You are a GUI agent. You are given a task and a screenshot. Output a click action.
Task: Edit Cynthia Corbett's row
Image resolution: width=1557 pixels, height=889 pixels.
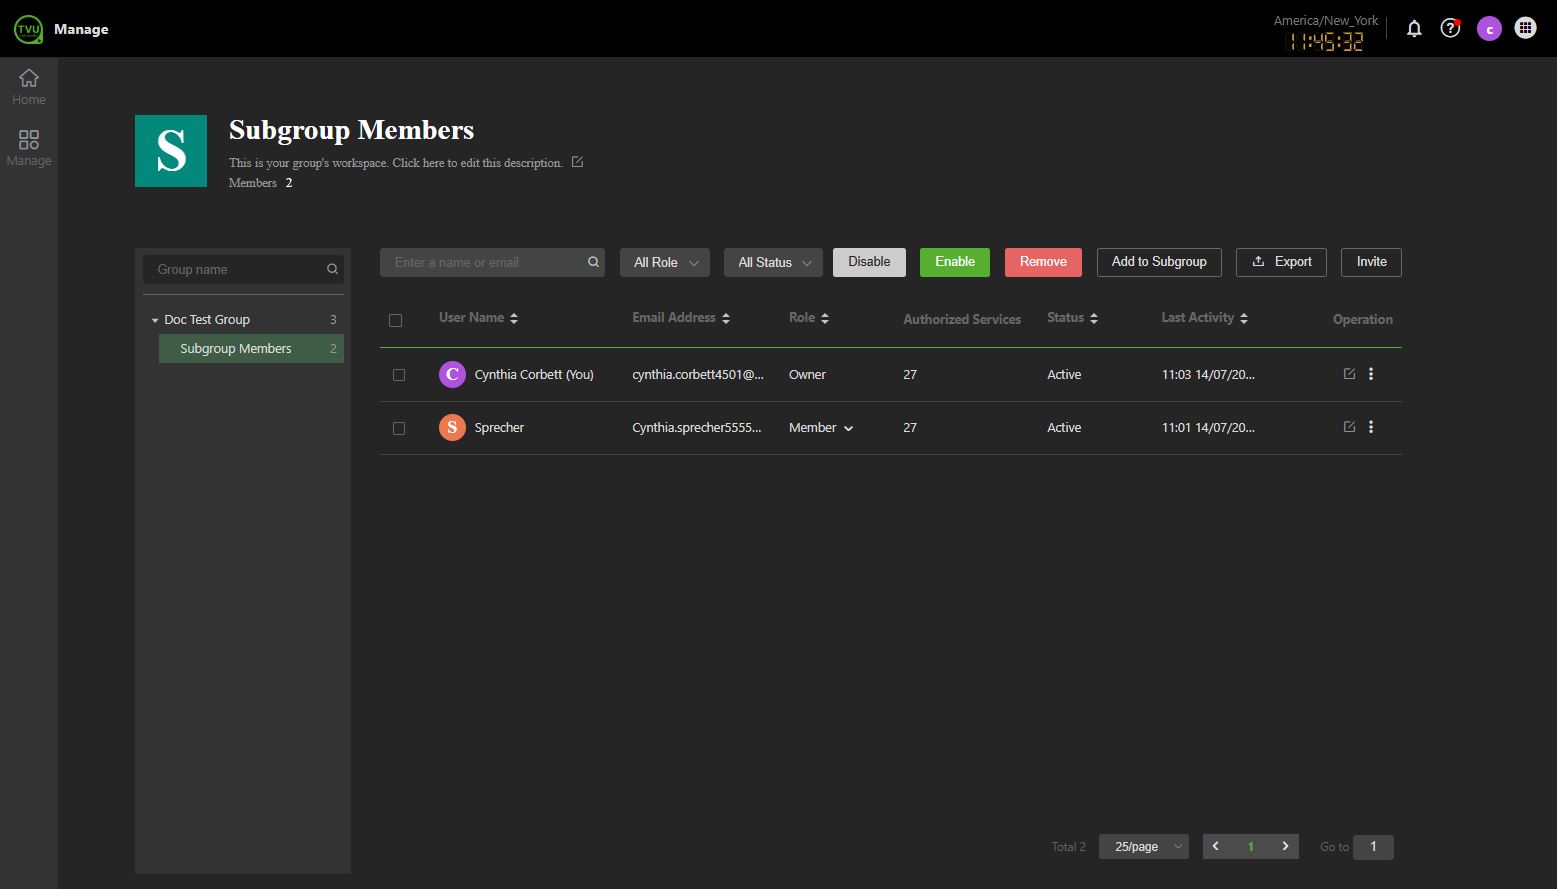[x=1349, y=374]
